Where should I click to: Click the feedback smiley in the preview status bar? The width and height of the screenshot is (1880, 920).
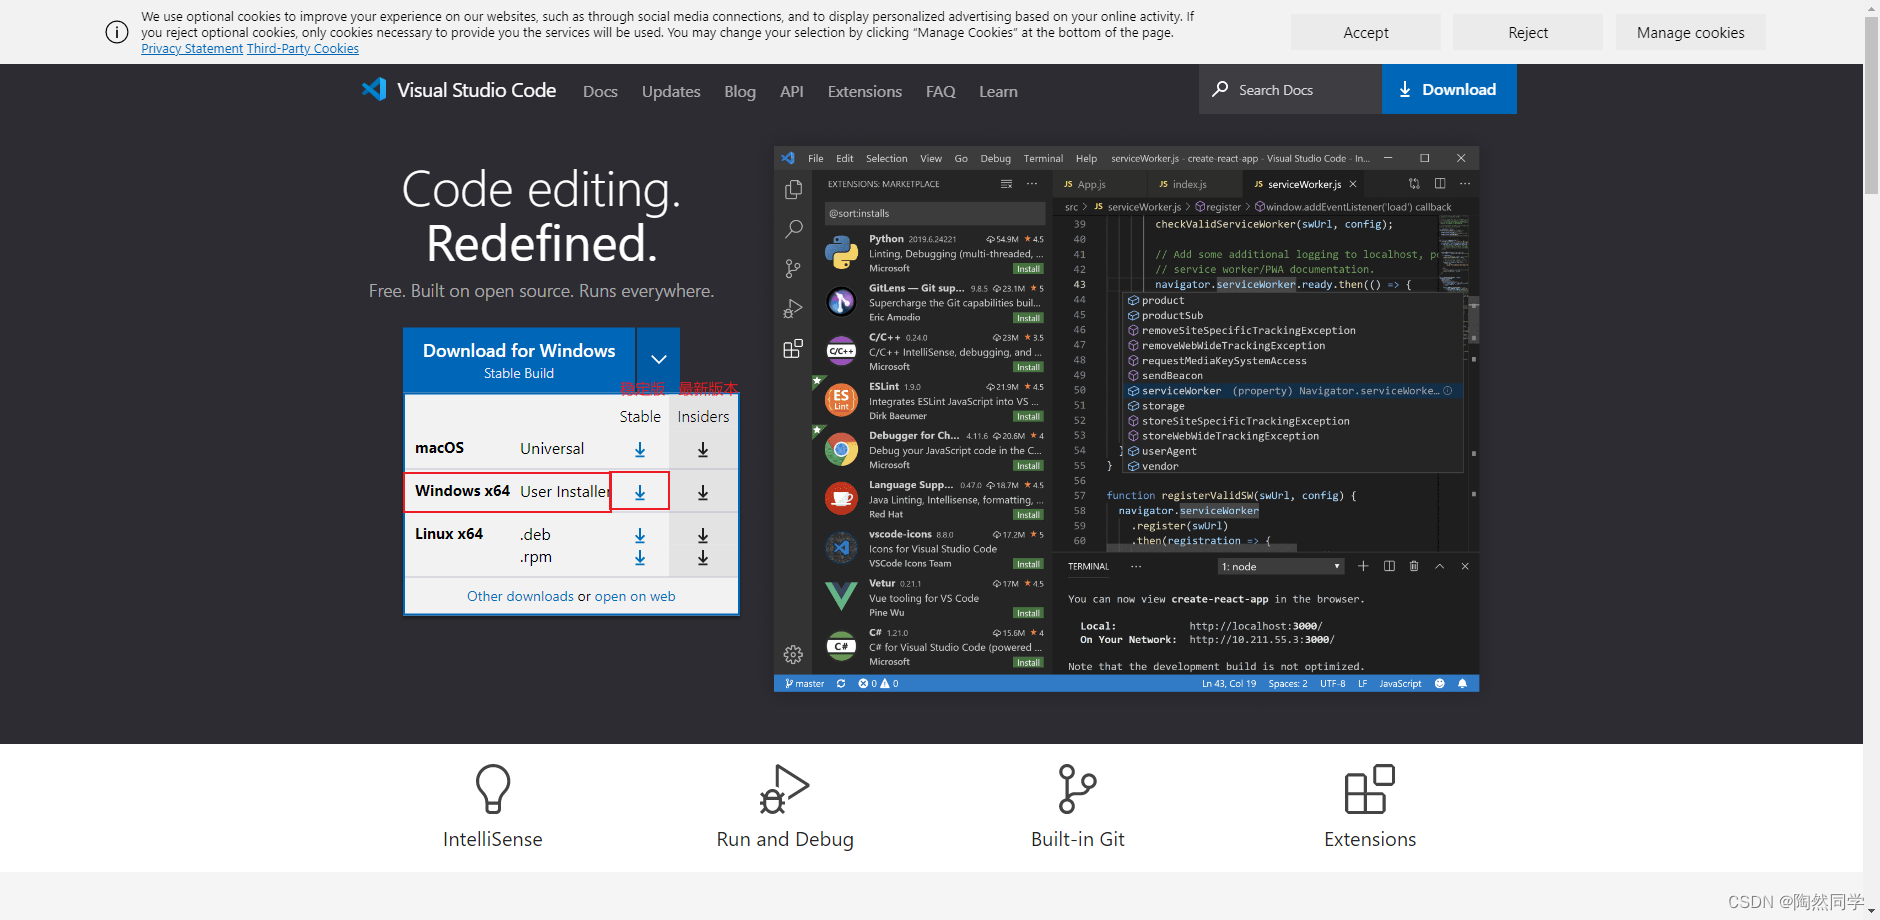pyautogui.click(x=1439, y=684)
